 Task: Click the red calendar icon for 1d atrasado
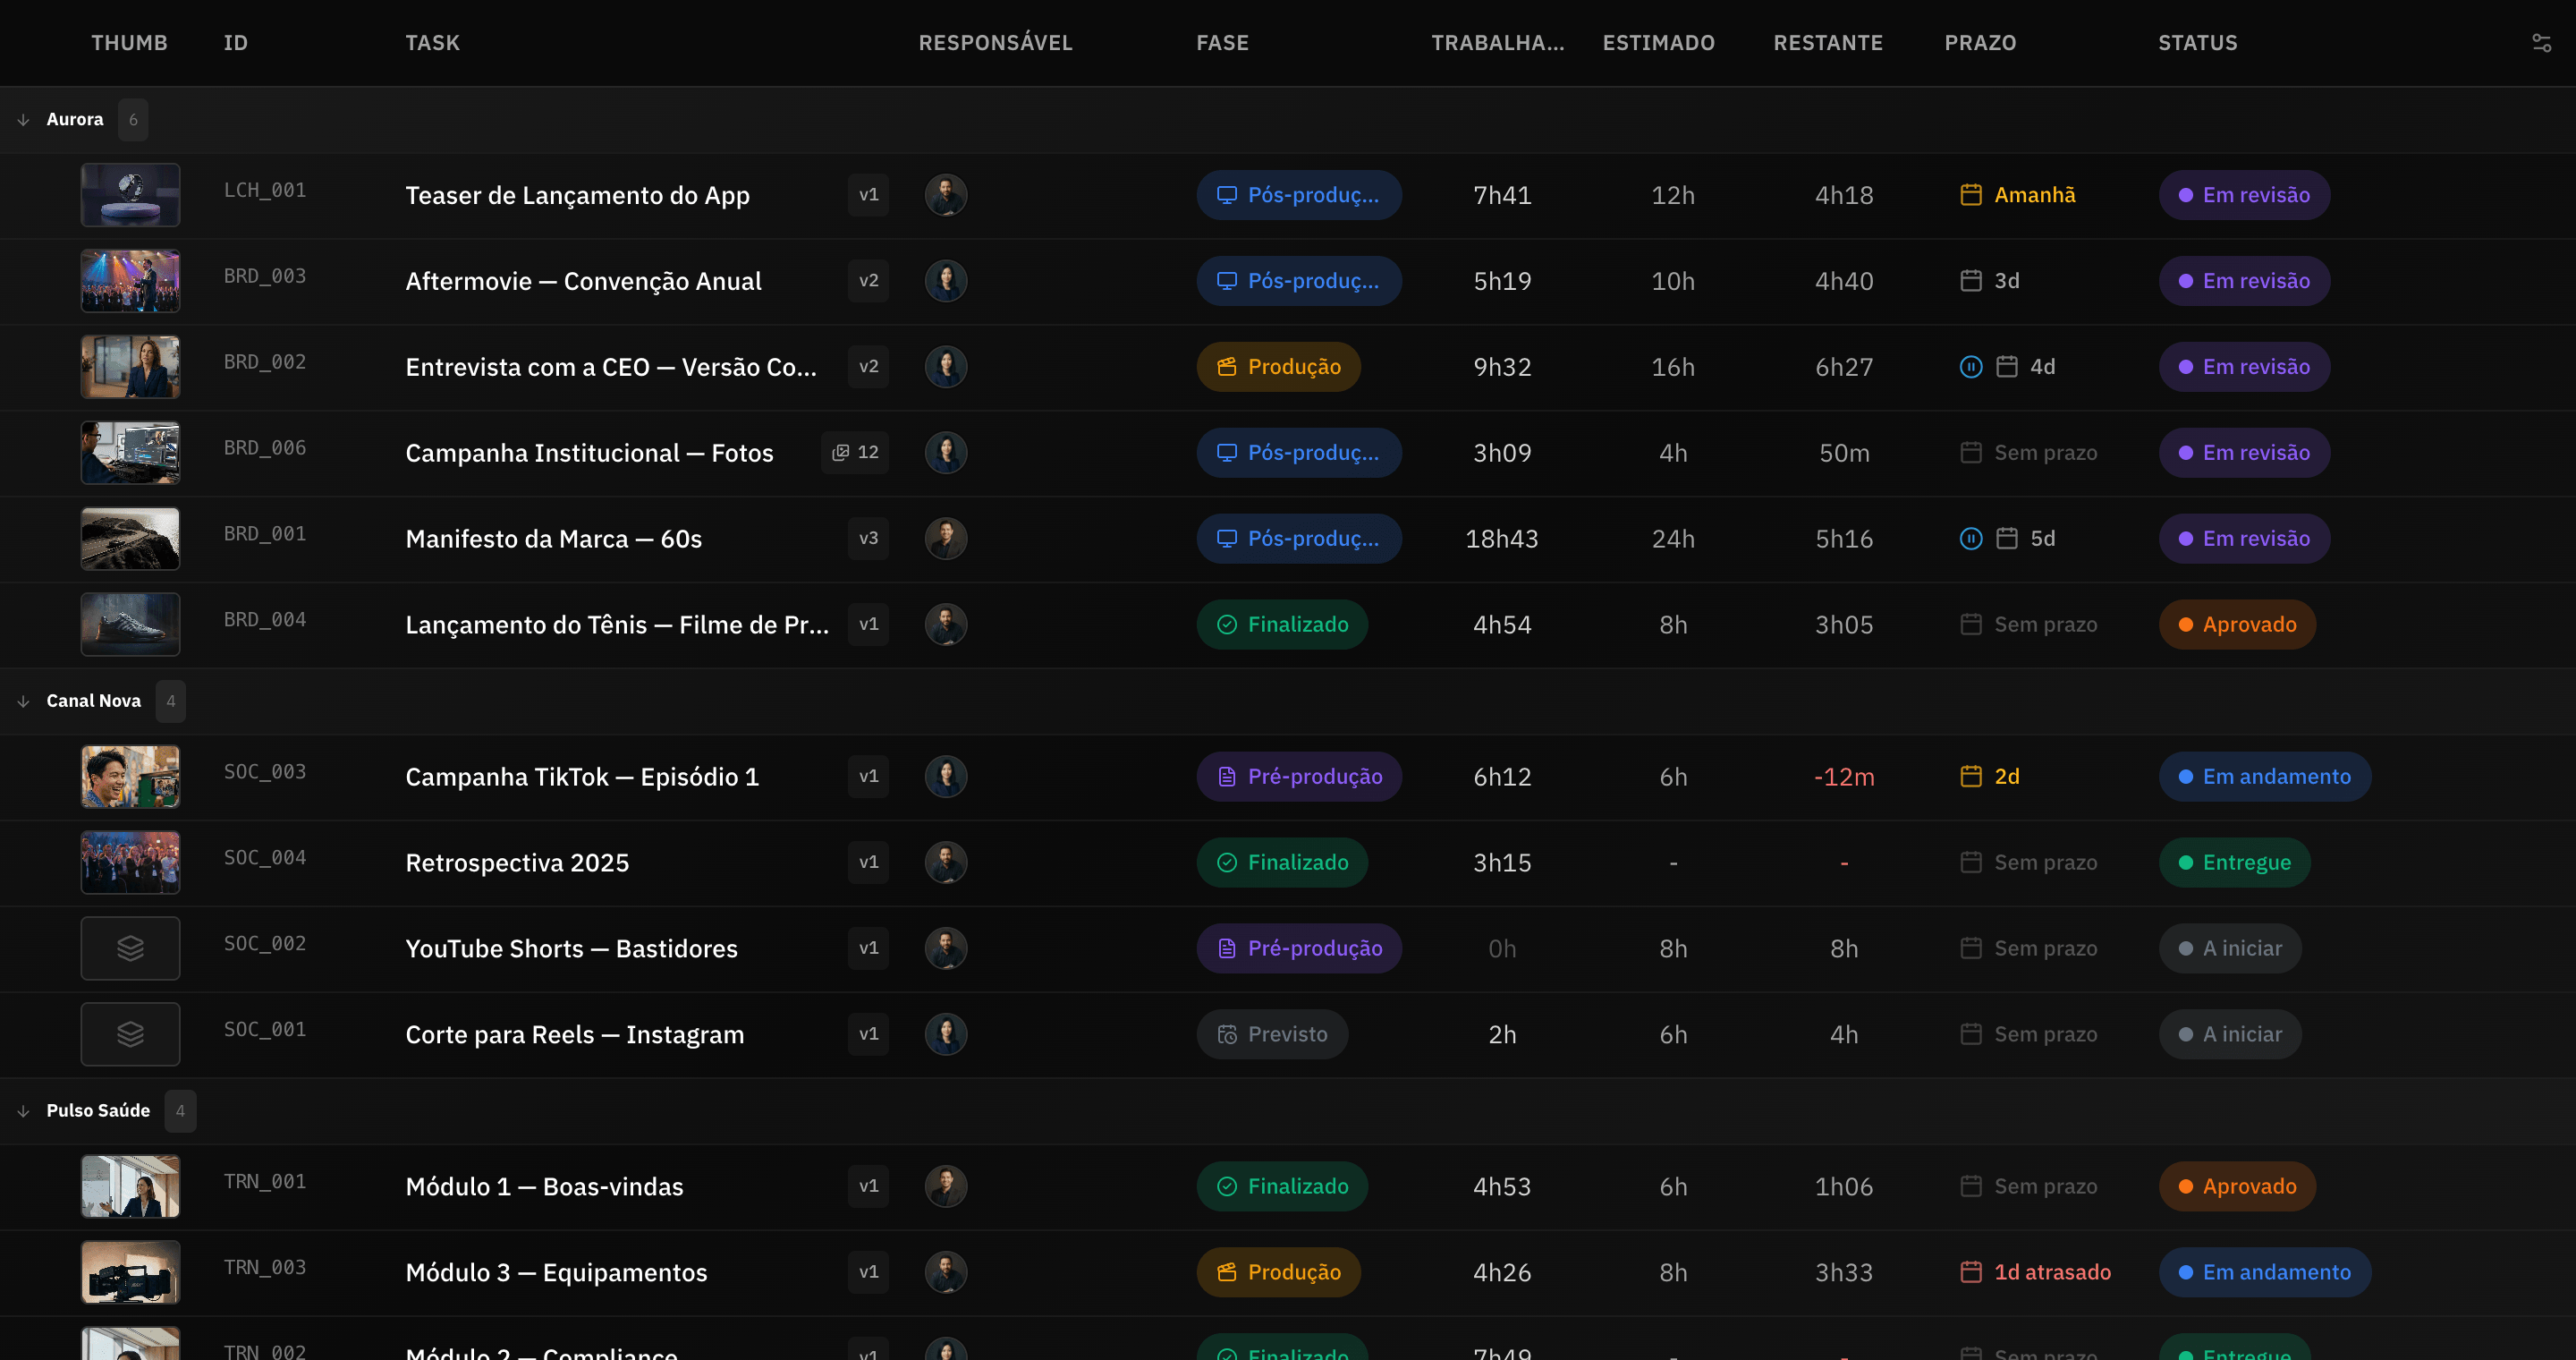tap(1970, 1272)
